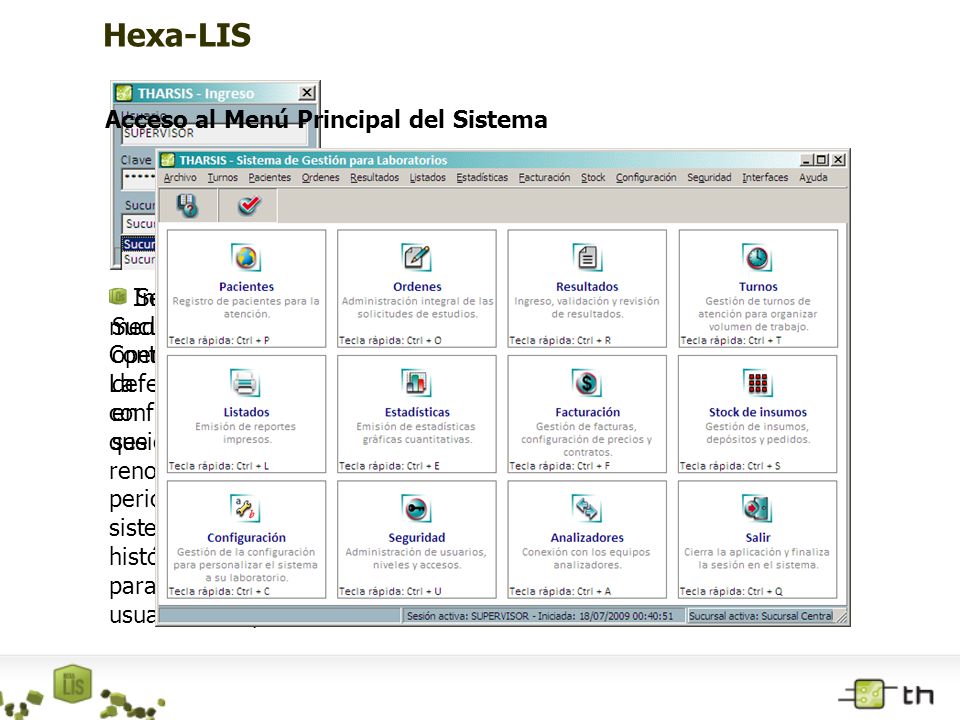The height and width of the screenshot is (720, 960).
Task: Open the Archivo menu
Action: (x=180, y=178)
